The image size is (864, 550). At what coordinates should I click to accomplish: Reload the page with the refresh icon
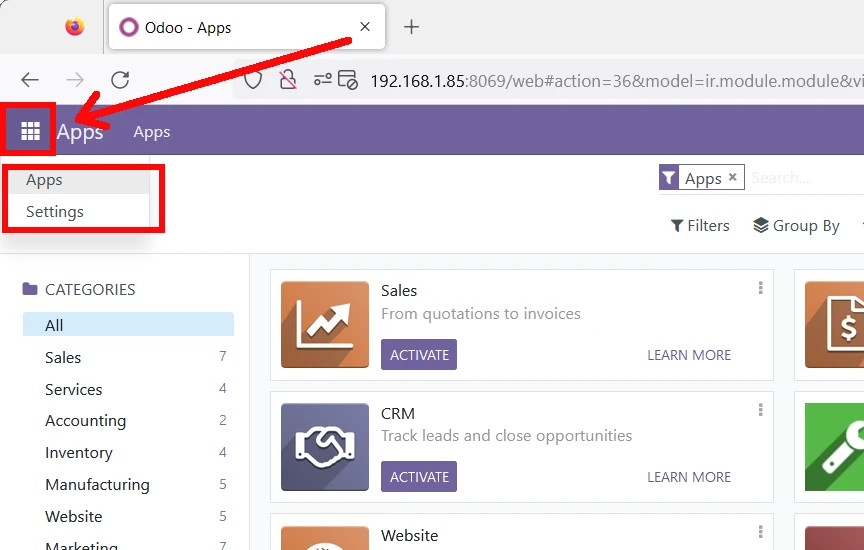pyautogui.click(x=120, y=80)
